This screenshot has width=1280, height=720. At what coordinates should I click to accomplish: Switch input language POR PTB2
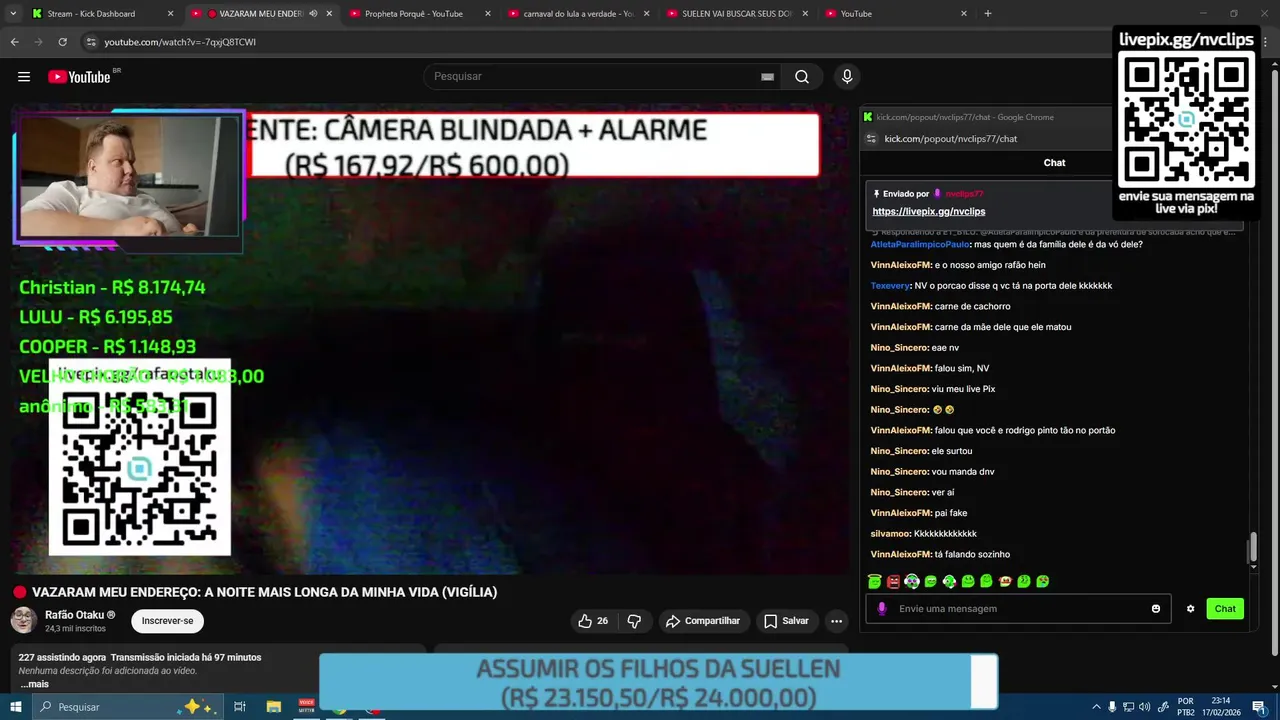[1185, 707]
